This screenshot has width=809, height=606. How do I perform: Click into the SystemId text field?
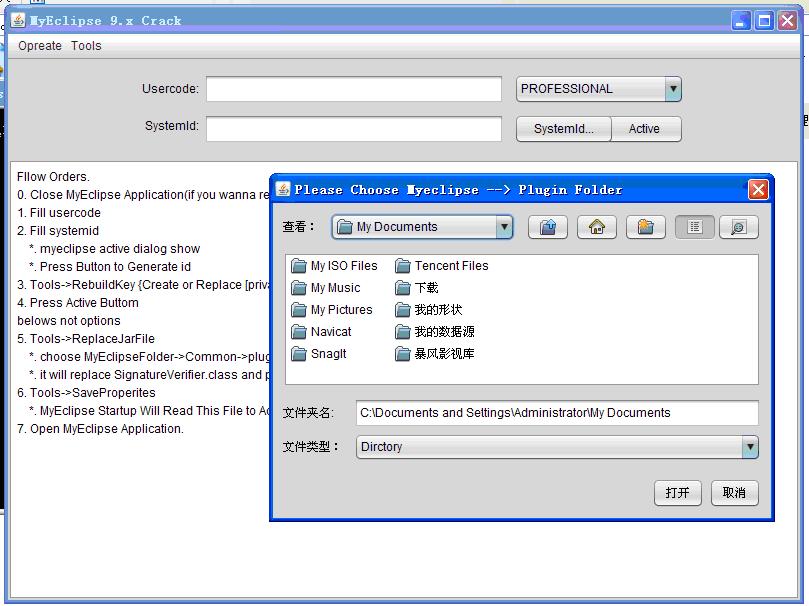[x=354, y=128]
